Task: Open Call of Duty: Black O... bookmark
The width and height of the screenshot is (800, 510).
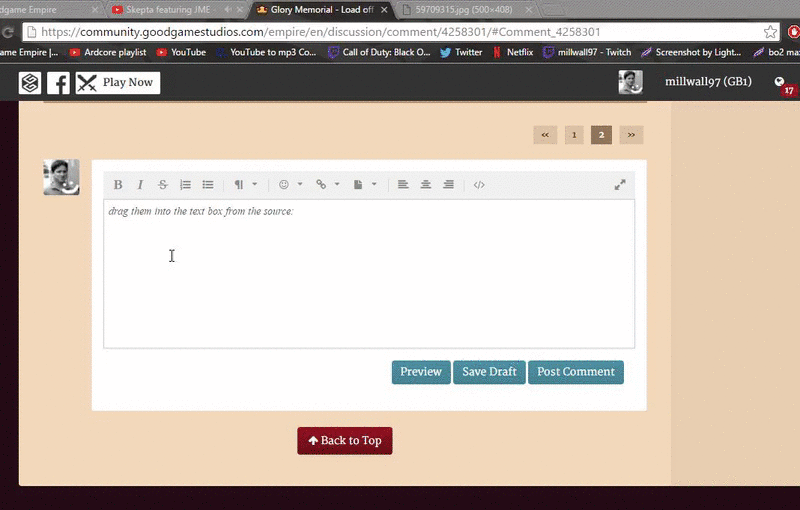Action: point(379,52)
